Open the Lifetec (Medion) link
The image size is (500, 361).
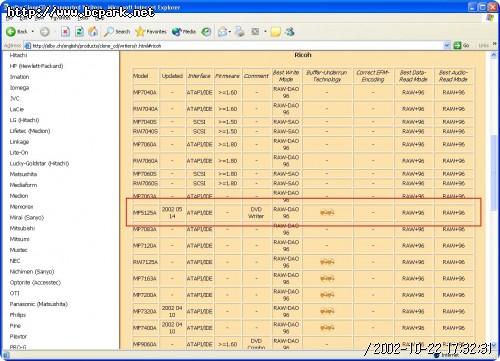click(x=30, y=131)
